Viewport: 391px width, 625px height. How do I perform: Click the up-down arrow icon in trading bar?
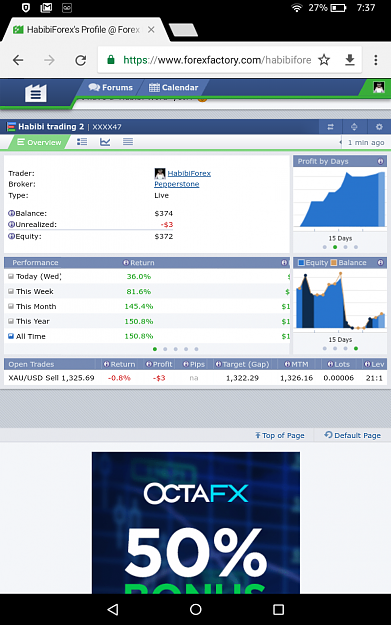354,127
